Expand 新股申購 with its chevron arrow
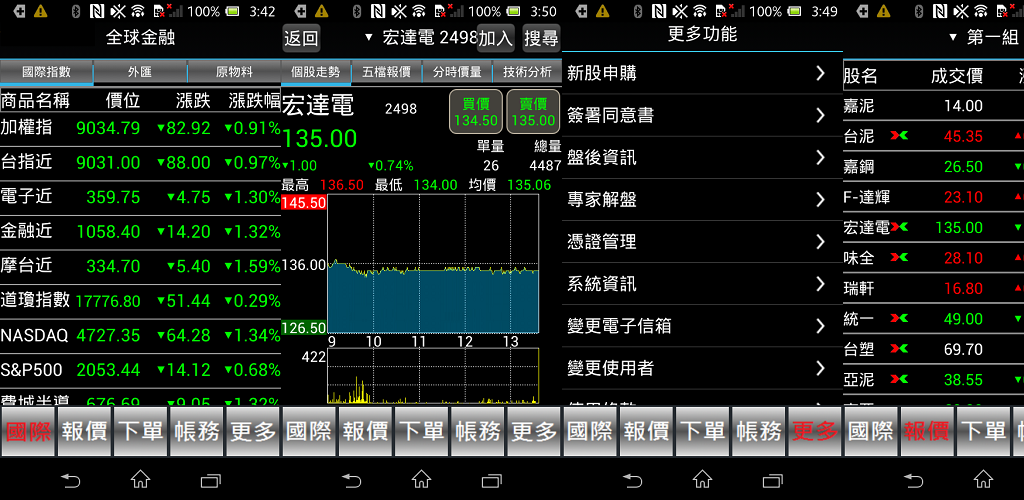Image resolution: width=1024 pixels, height=500 pixels. (x=821, y=73)
